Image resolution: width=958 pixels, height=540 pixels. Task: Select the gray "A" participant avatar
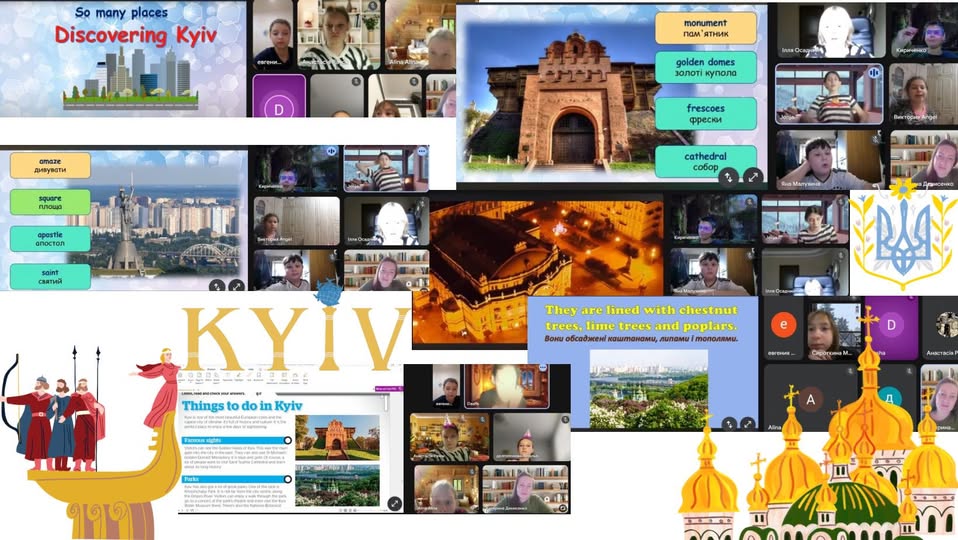pos(812,399)
